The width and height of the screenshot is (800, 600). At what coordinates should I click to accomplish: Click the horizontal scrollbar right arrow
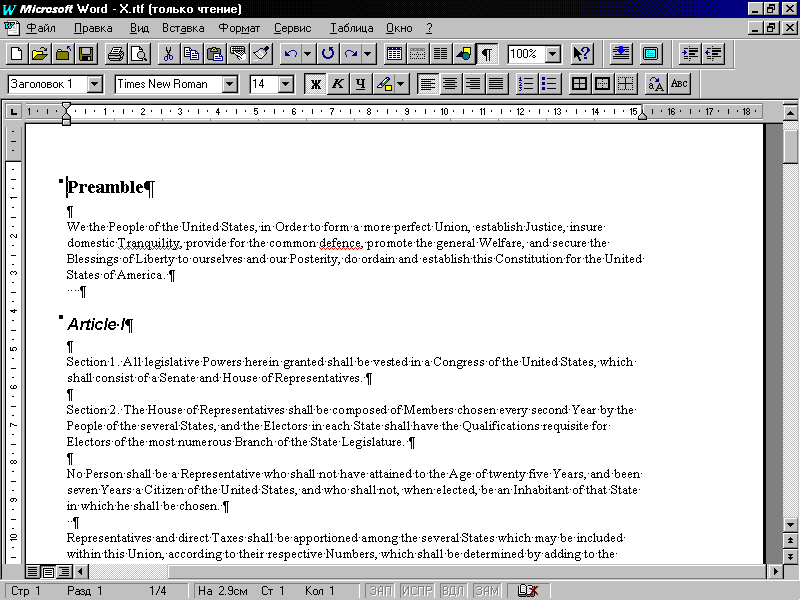(x=776, y=571)
